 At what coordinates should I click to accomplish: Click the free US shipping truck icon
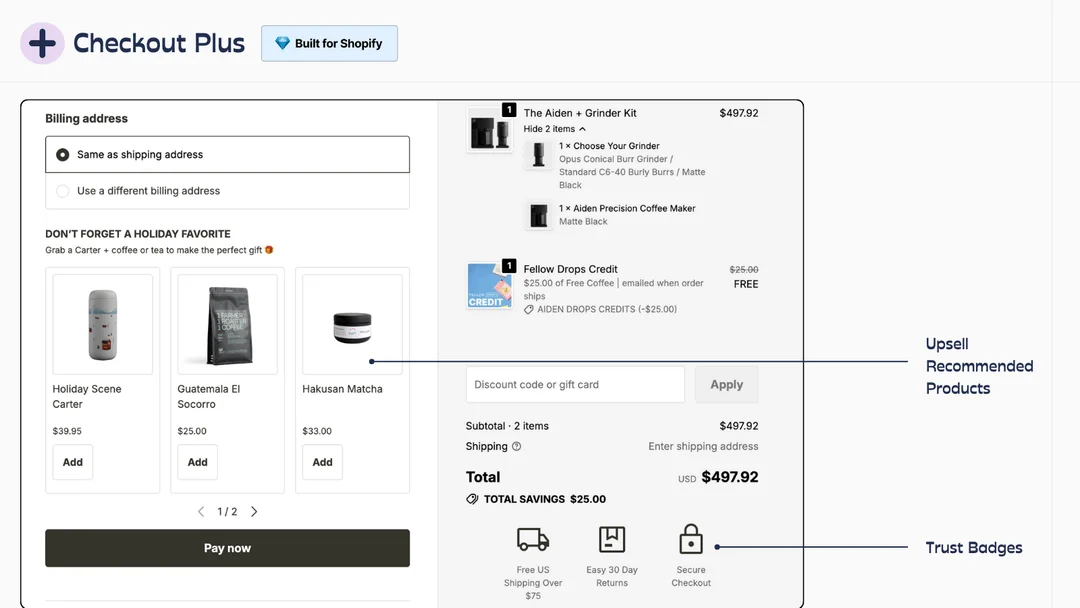(x=533, y=539)
